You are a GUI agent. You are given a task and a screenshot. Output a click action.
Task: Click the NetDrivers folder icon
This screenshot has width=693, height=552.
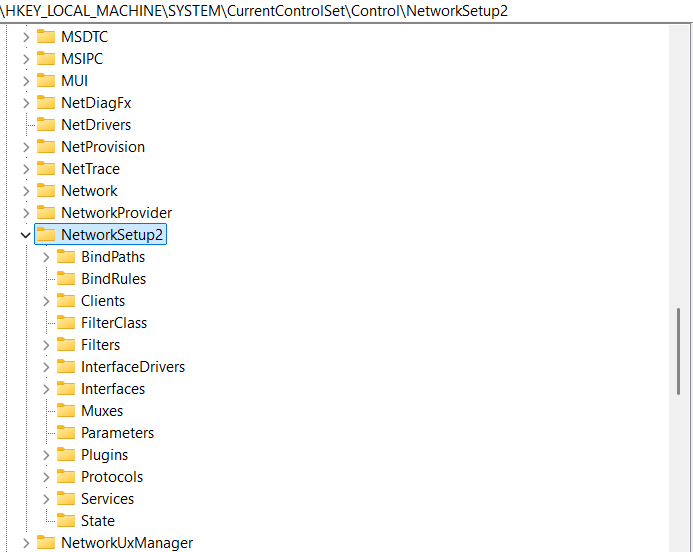pyautogui.click(x=46, y=124)
